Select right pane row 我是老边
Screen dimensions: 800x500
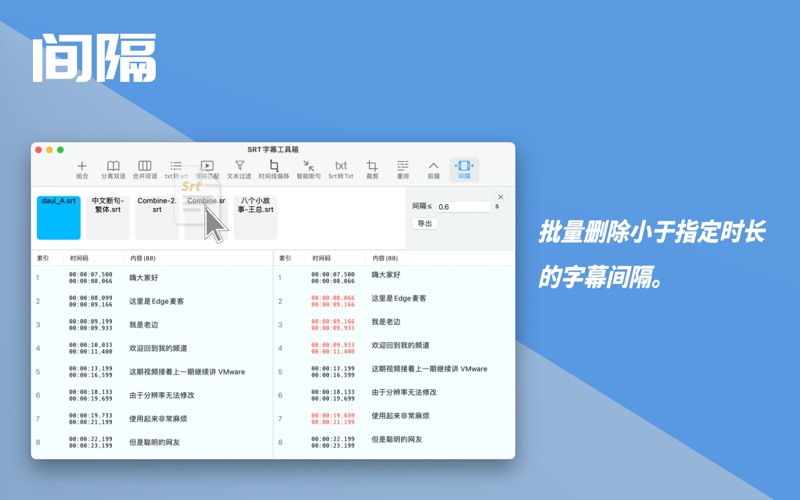(x=394, y=324)
